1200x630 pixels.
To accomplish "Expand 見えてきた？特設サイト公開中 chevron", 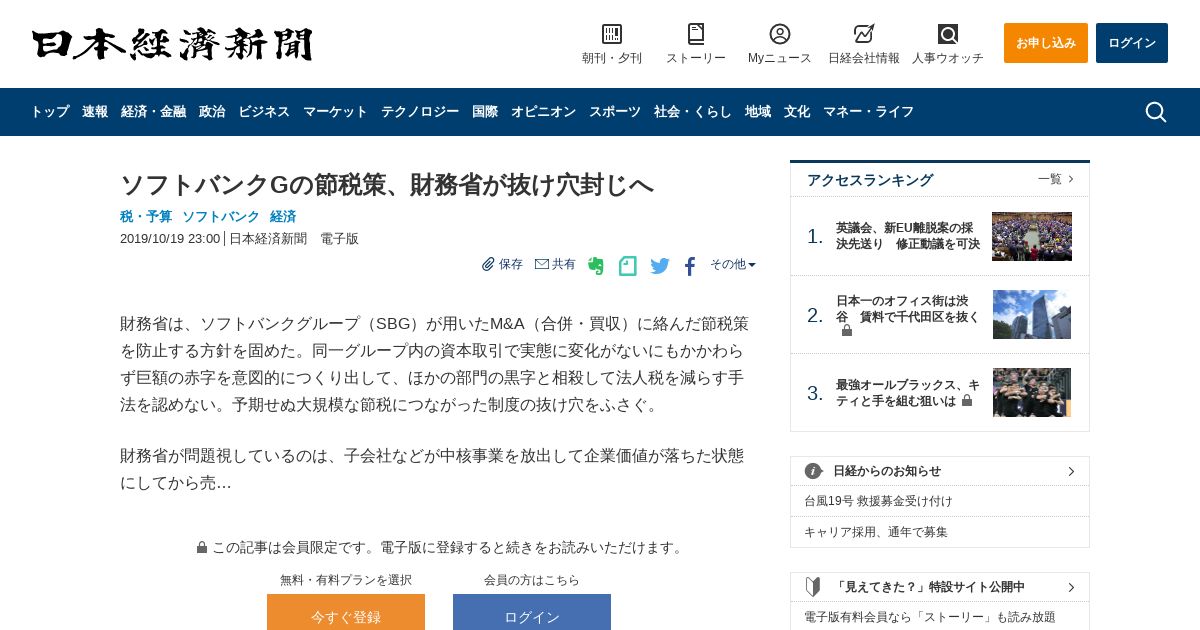I will [1071, 587].
